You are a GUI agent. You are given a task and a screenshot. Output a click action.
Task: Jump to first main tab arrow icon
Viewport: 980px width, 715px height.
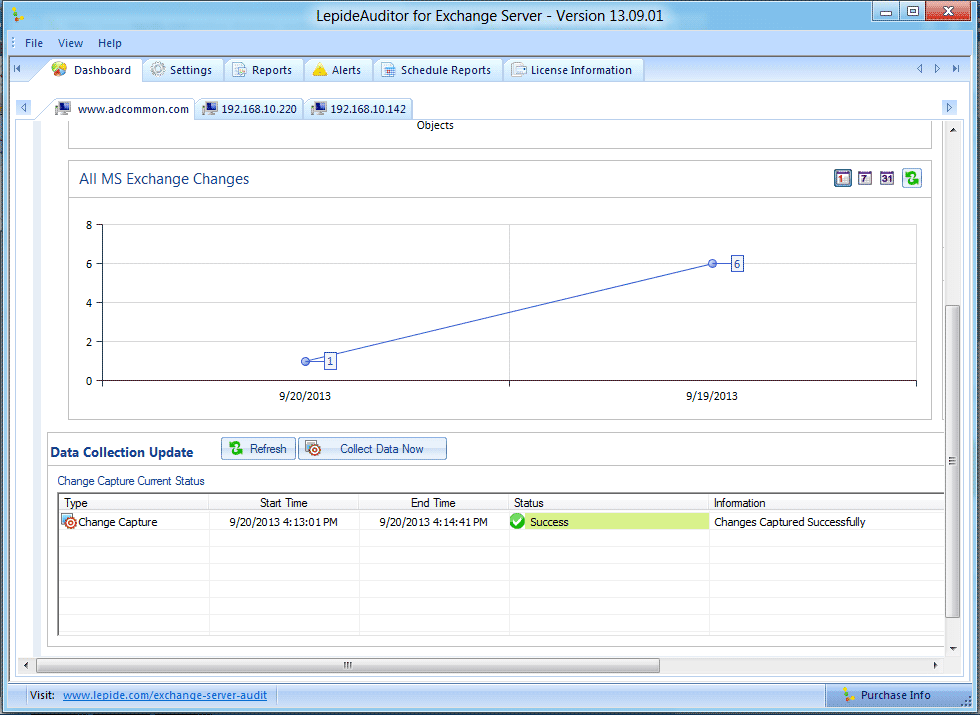[x=18, y=69]
